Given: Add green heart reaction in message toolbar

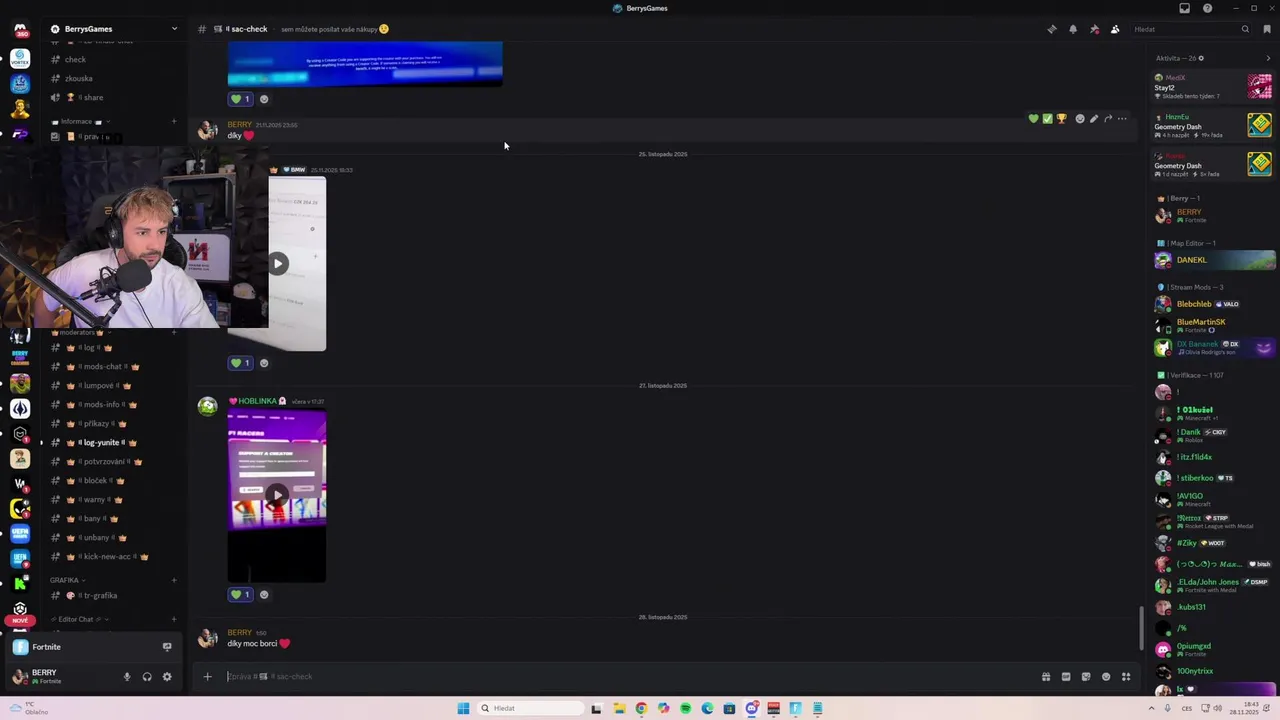Looking at the screenshot, I should pos(1033,119).
